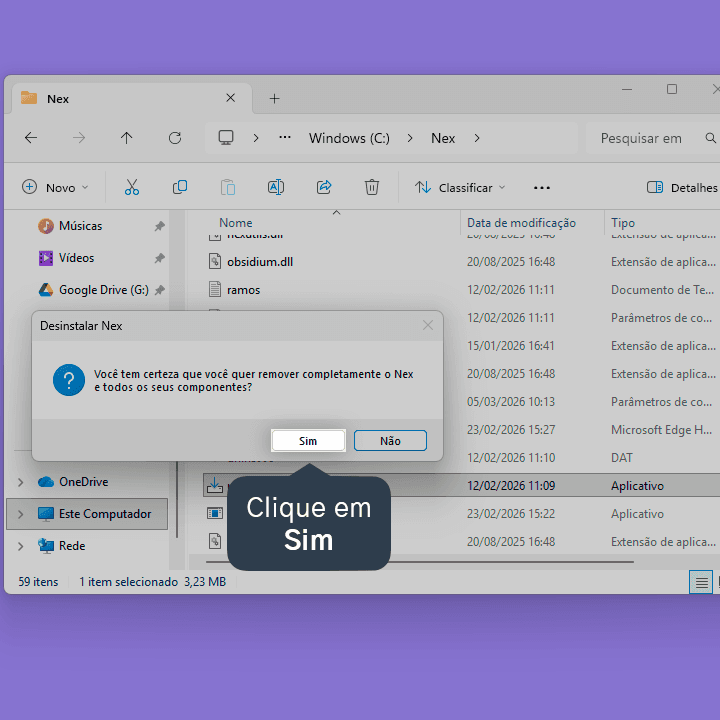Open Músicas in the sidebar
Viewport: 720px width, 720px height.
[80, 226]
